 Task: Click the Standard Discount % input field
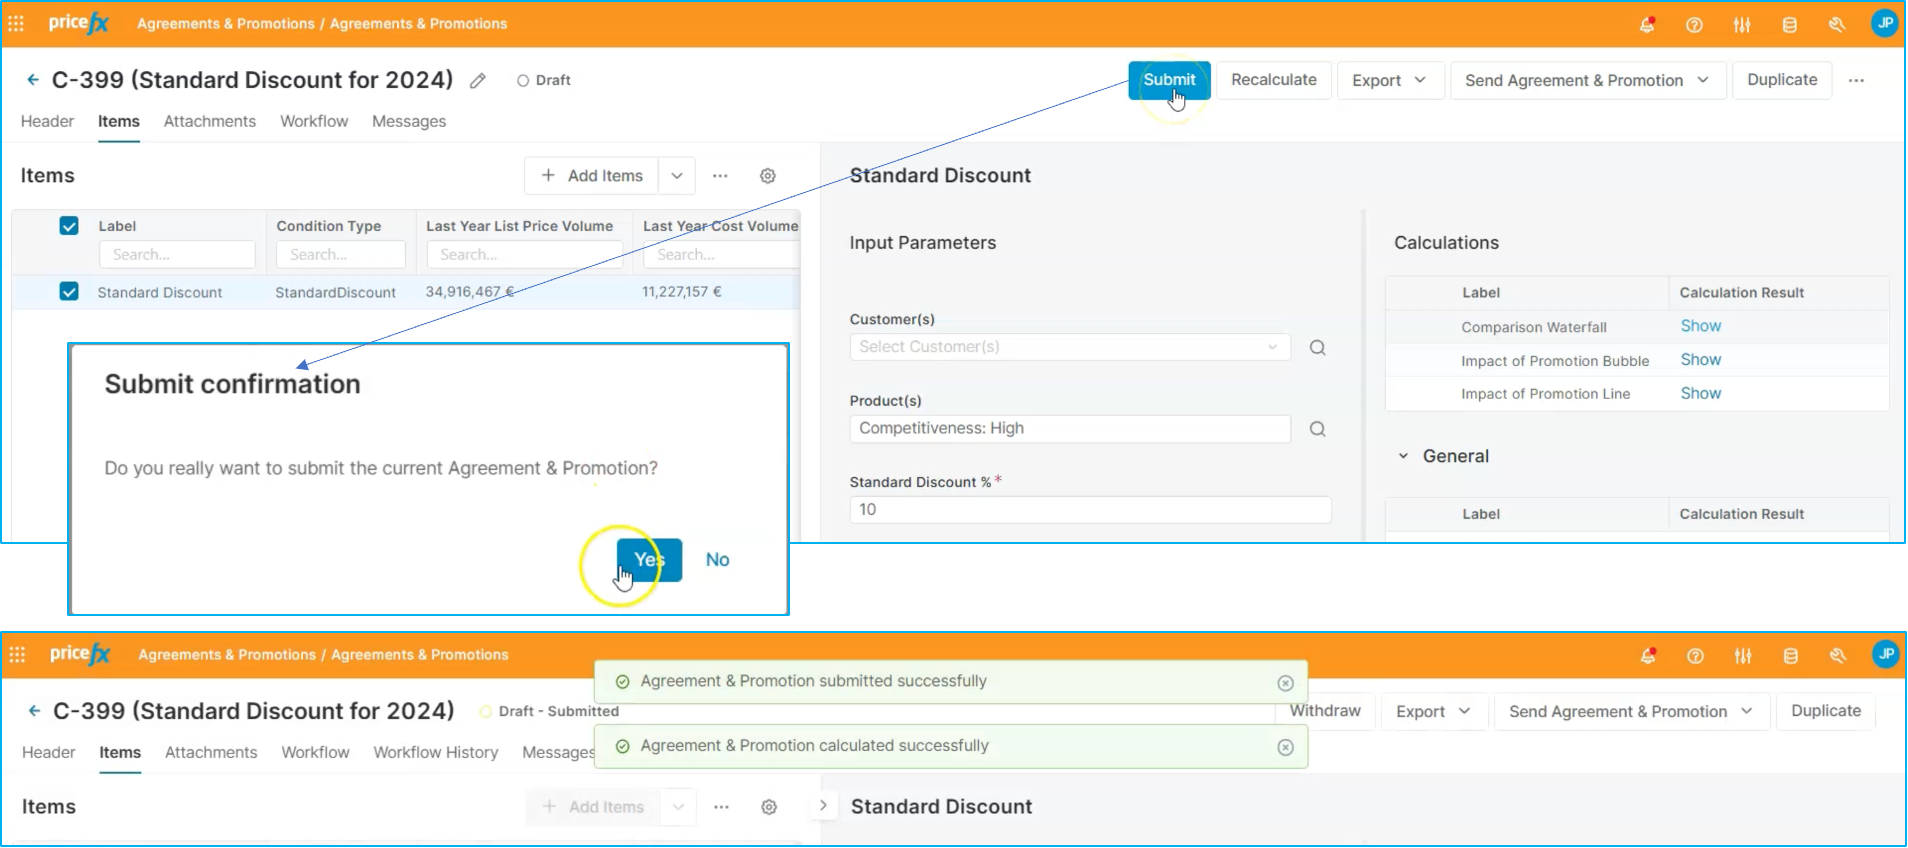point(1089,510)
